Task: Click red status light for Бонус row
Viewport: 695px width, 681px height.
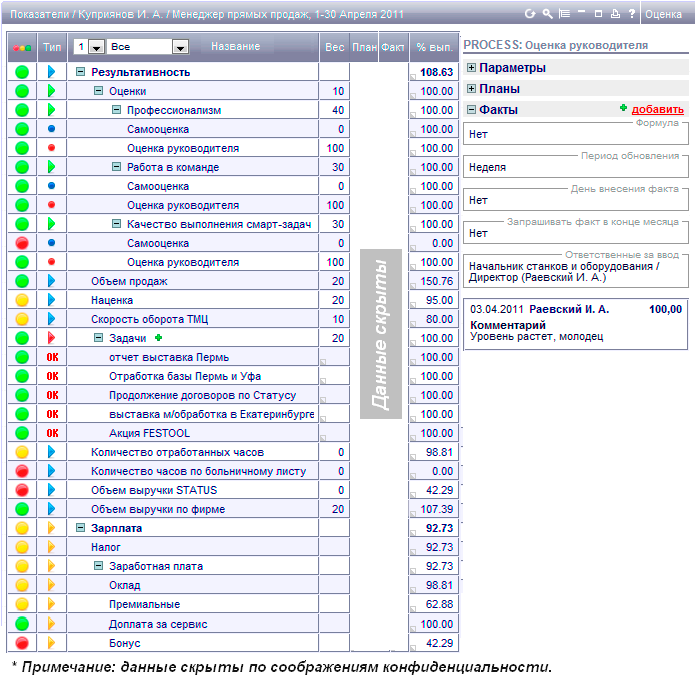Action: 22,643
